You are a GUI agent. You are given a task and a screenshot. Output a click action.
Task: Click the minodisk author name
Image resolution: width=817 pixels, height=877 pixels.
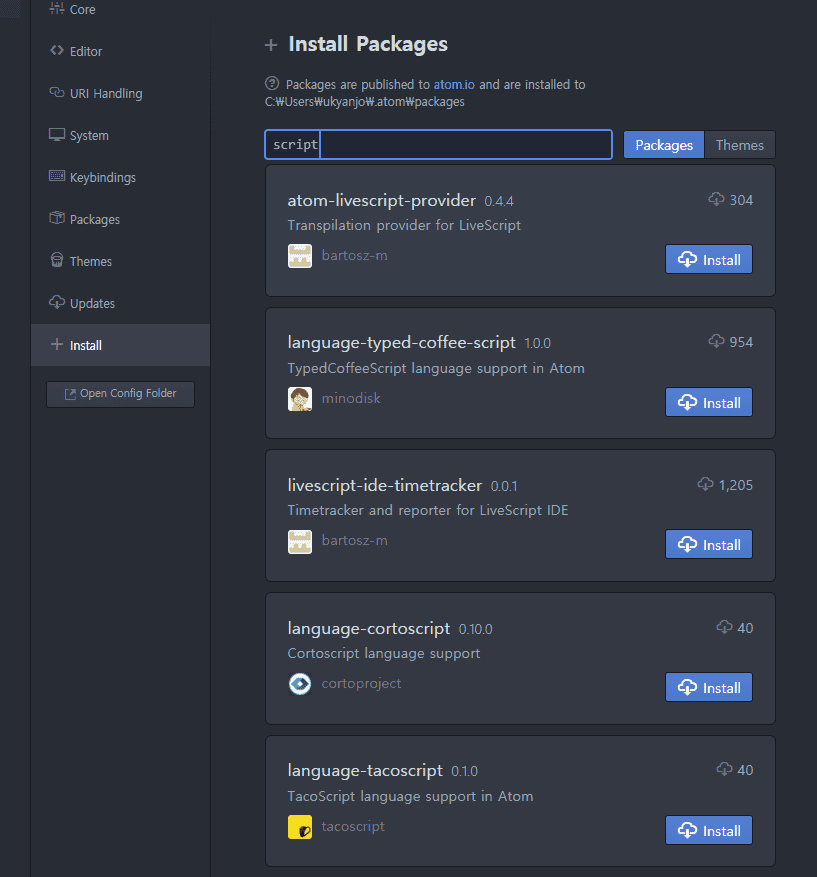(x=351, y=398)
